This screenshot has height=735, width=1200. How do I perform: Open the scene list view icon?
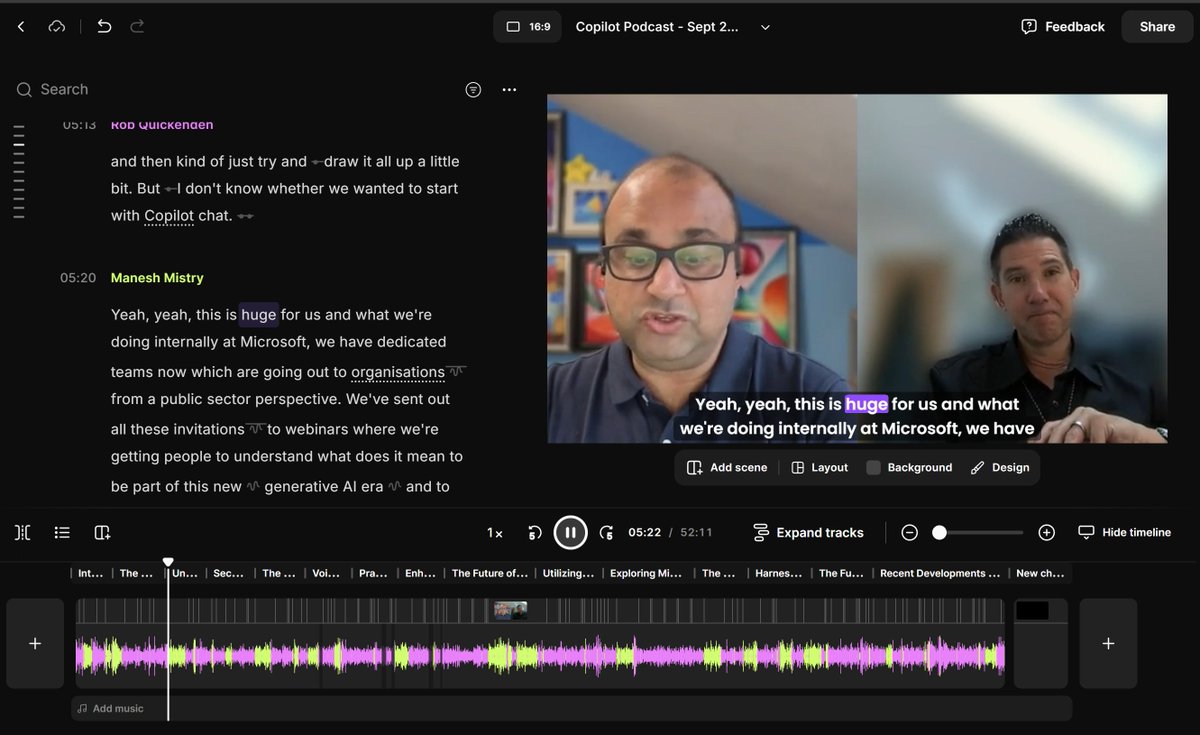click(62, 532)
